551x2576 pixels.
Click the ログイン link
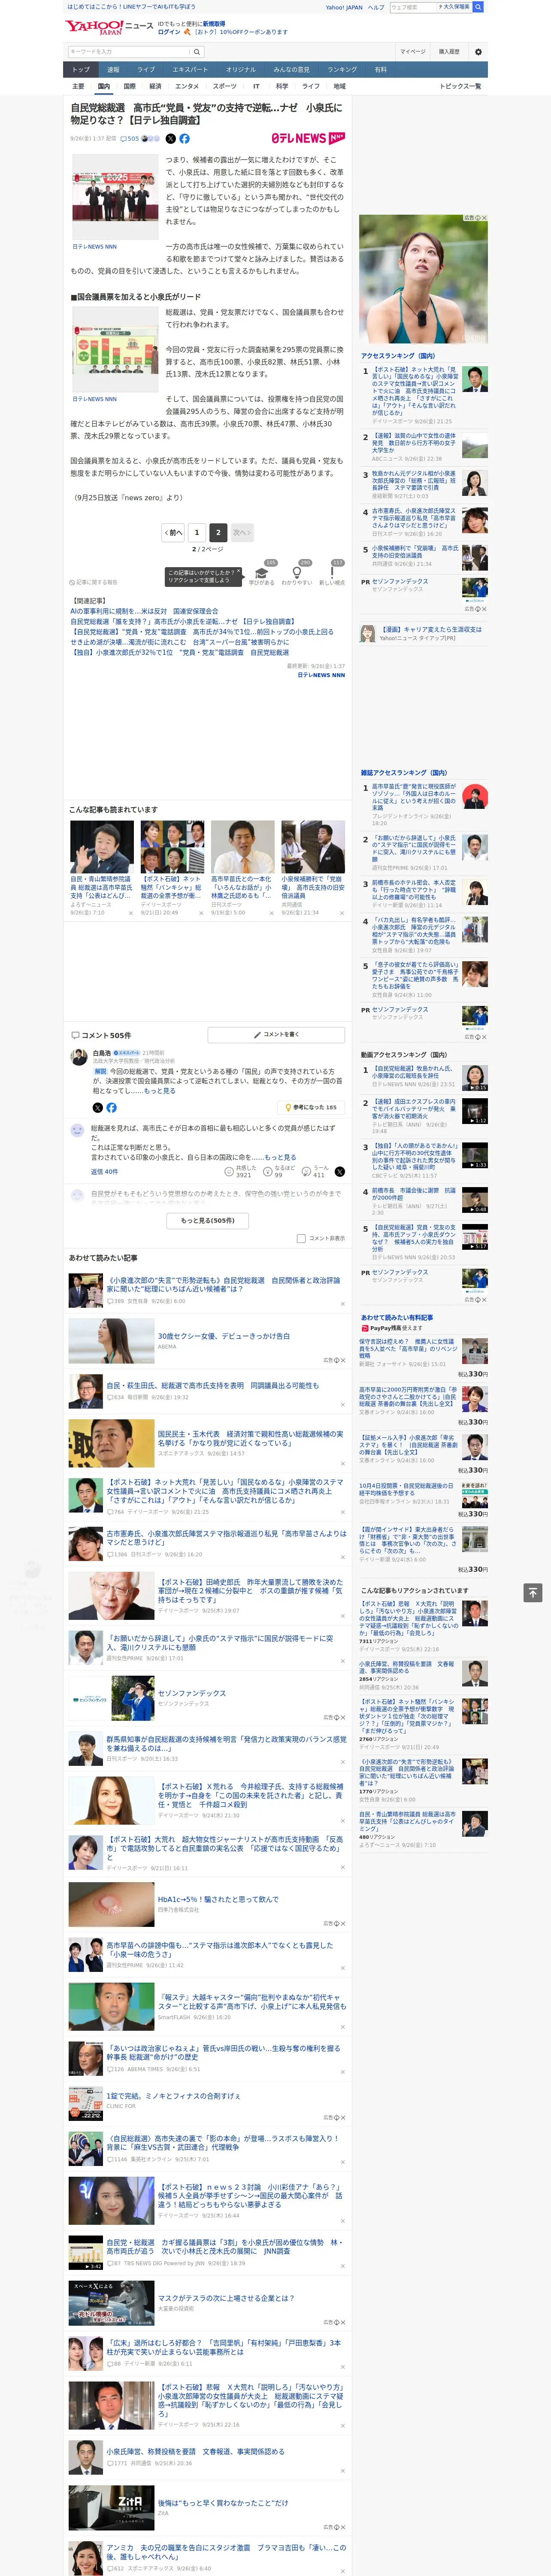169,32
